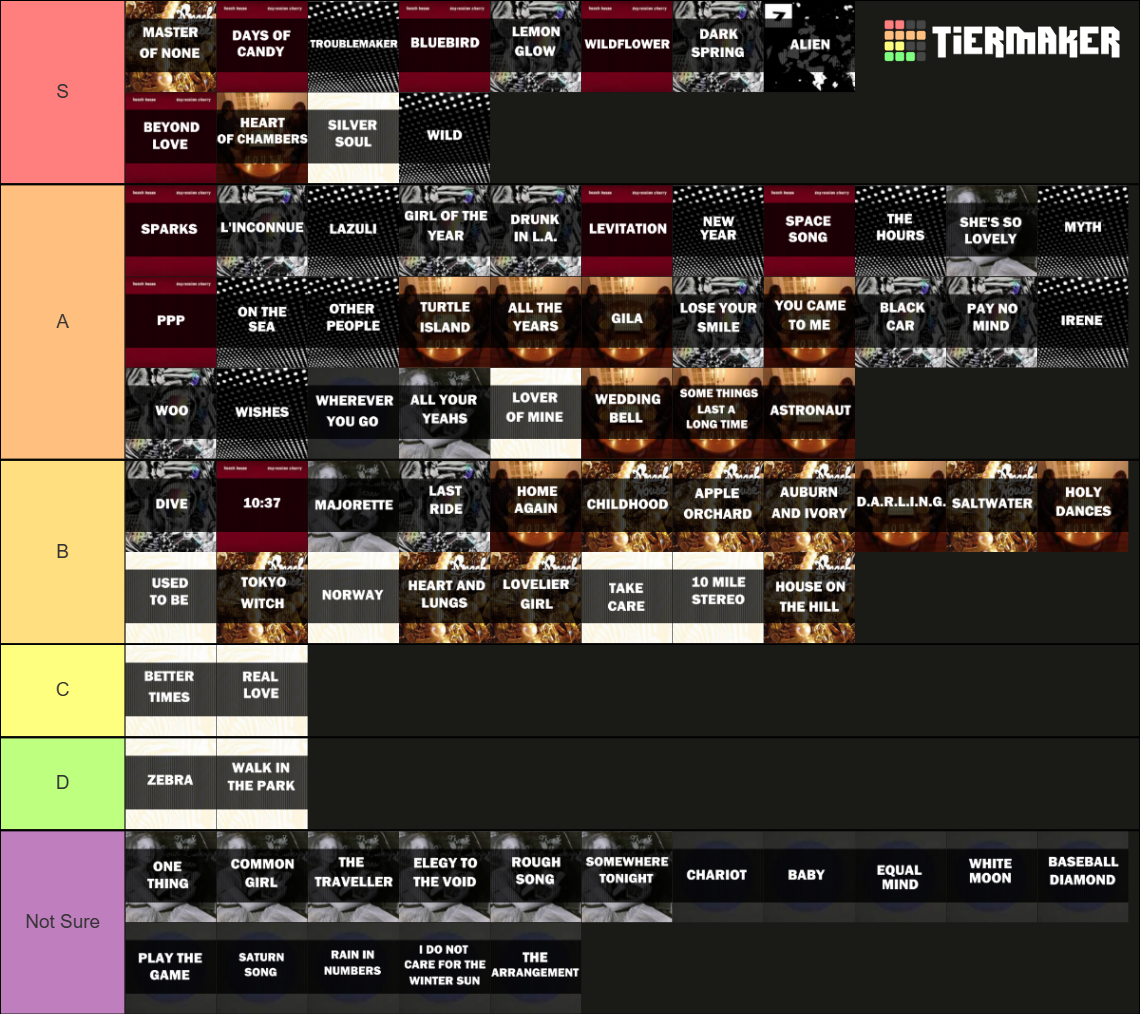The height and width of the screenshot is (1014, 1140).
Task: Choose the D.A.R.L.I.N.G. tile
Action: (901, 506)
